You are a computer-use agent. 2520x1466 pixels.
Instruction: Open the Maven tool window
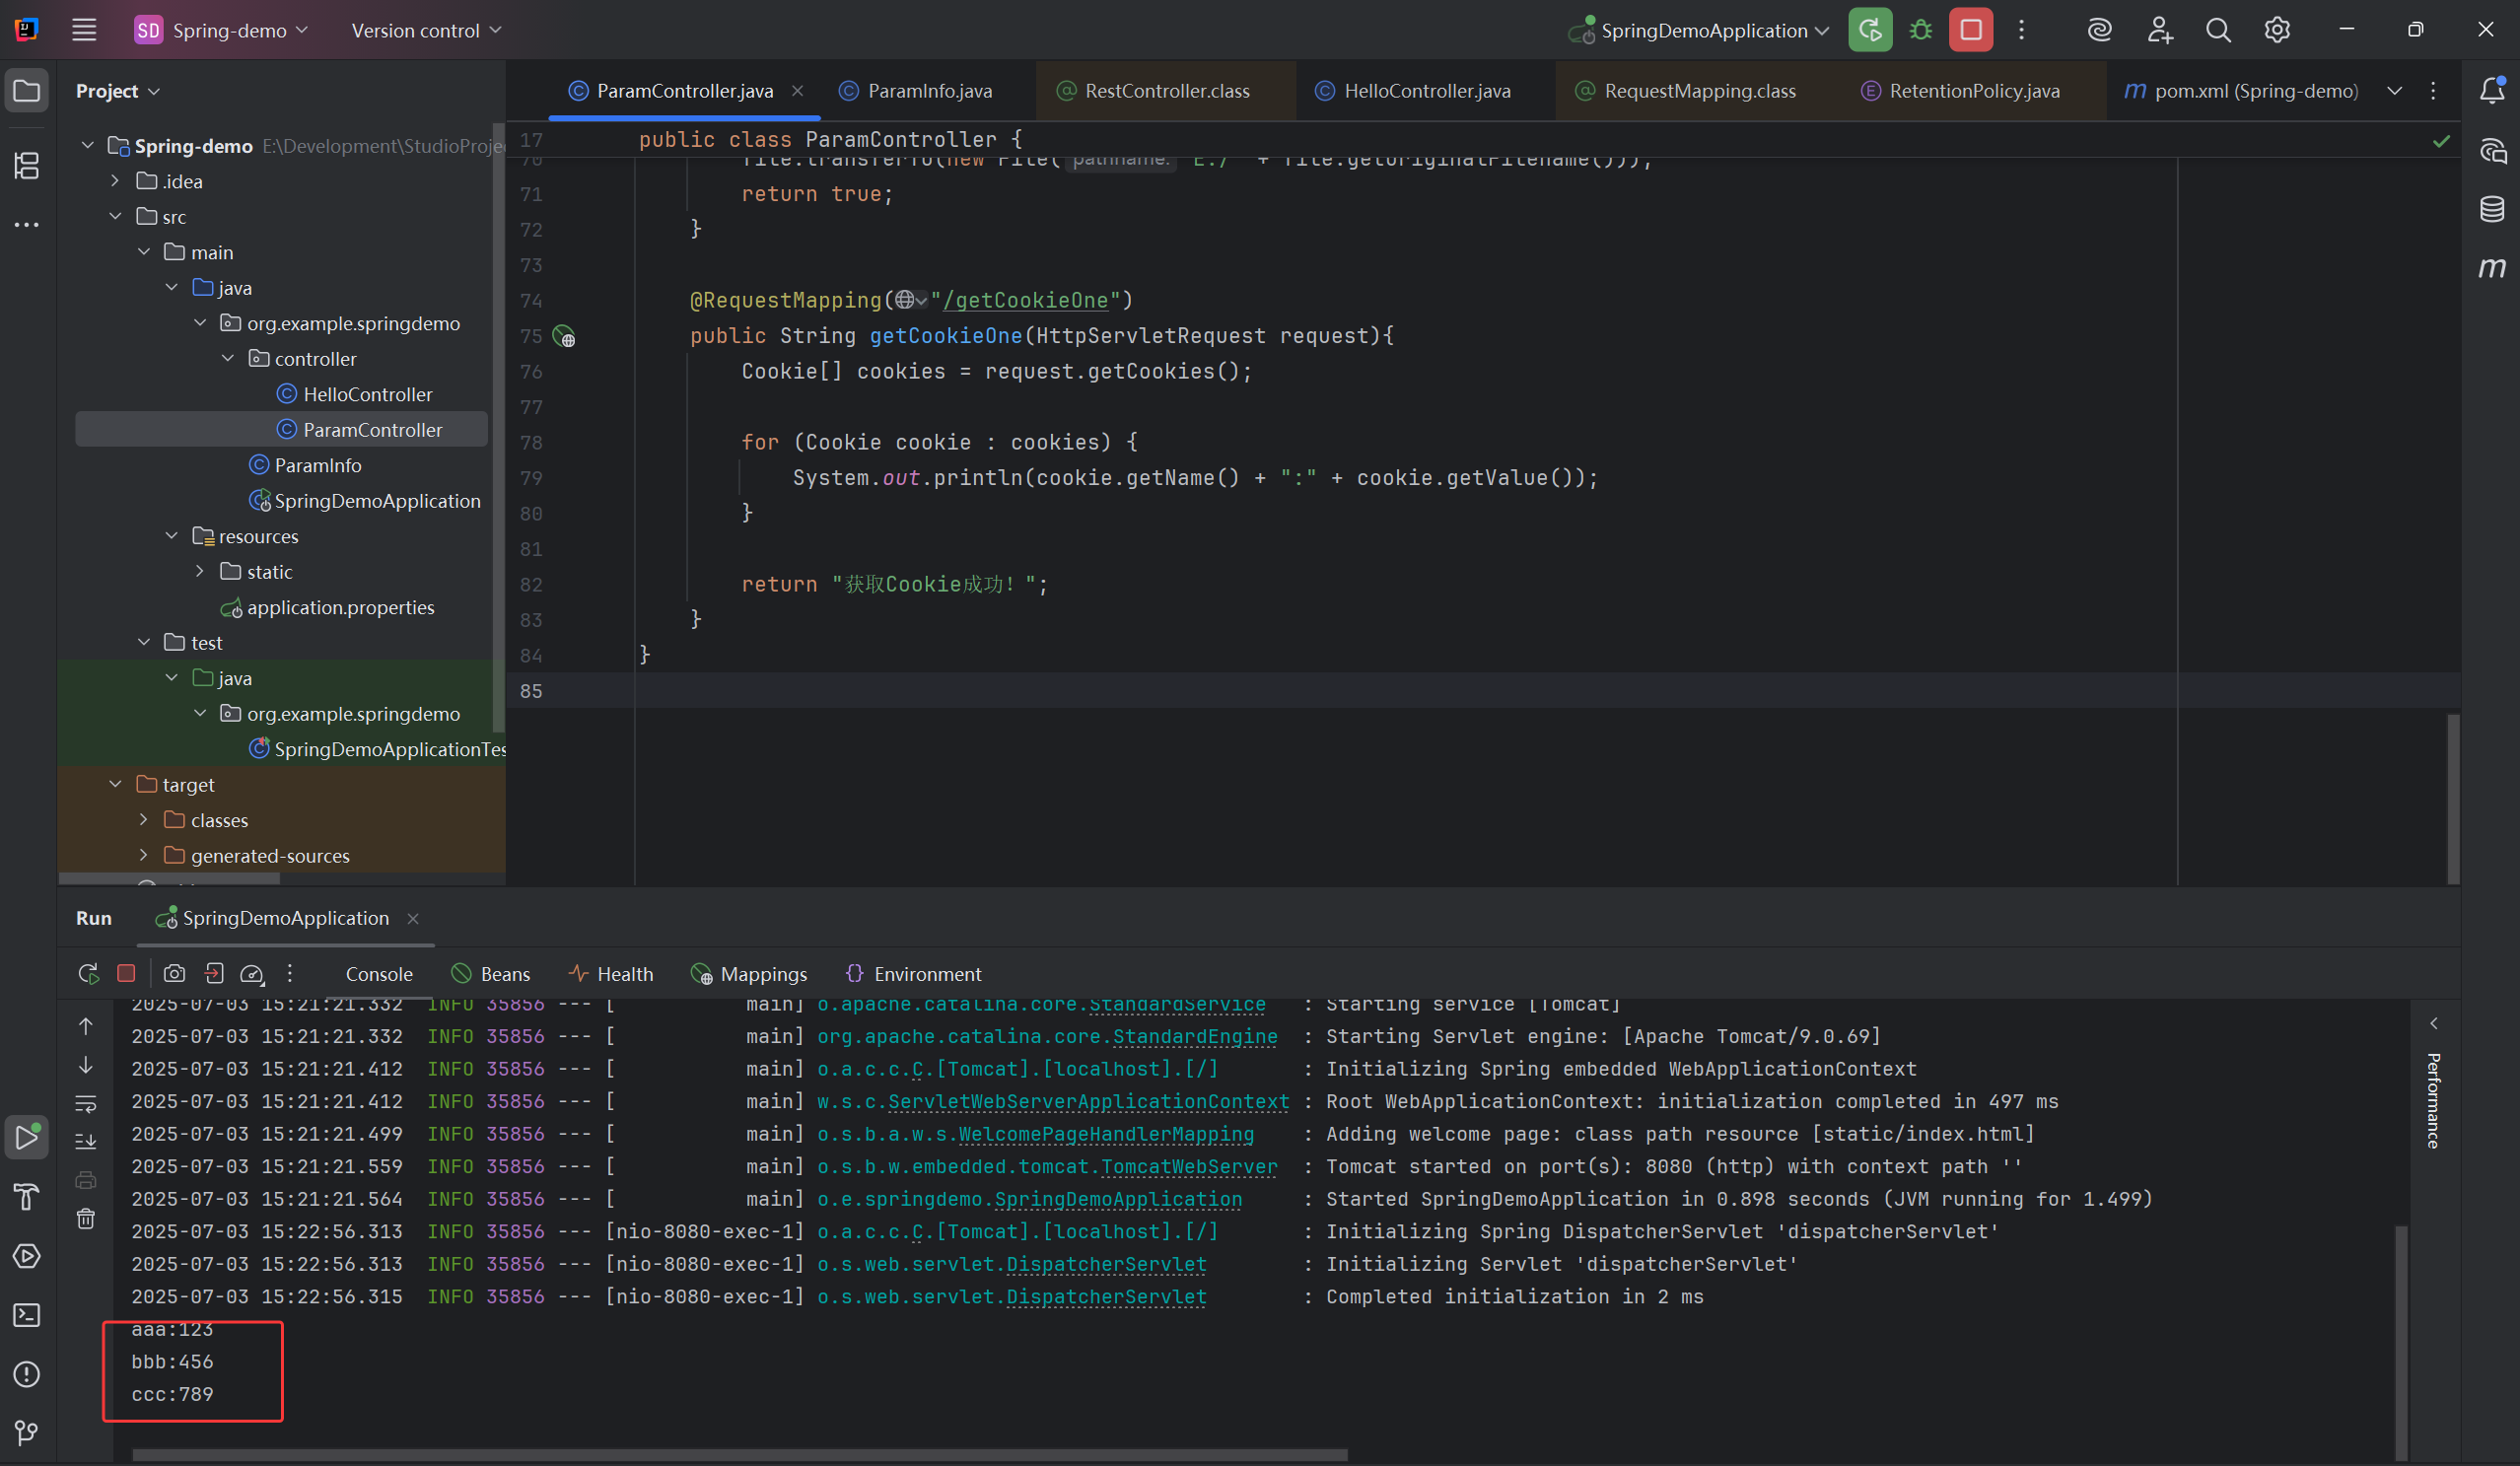[x=2492, y=267]
